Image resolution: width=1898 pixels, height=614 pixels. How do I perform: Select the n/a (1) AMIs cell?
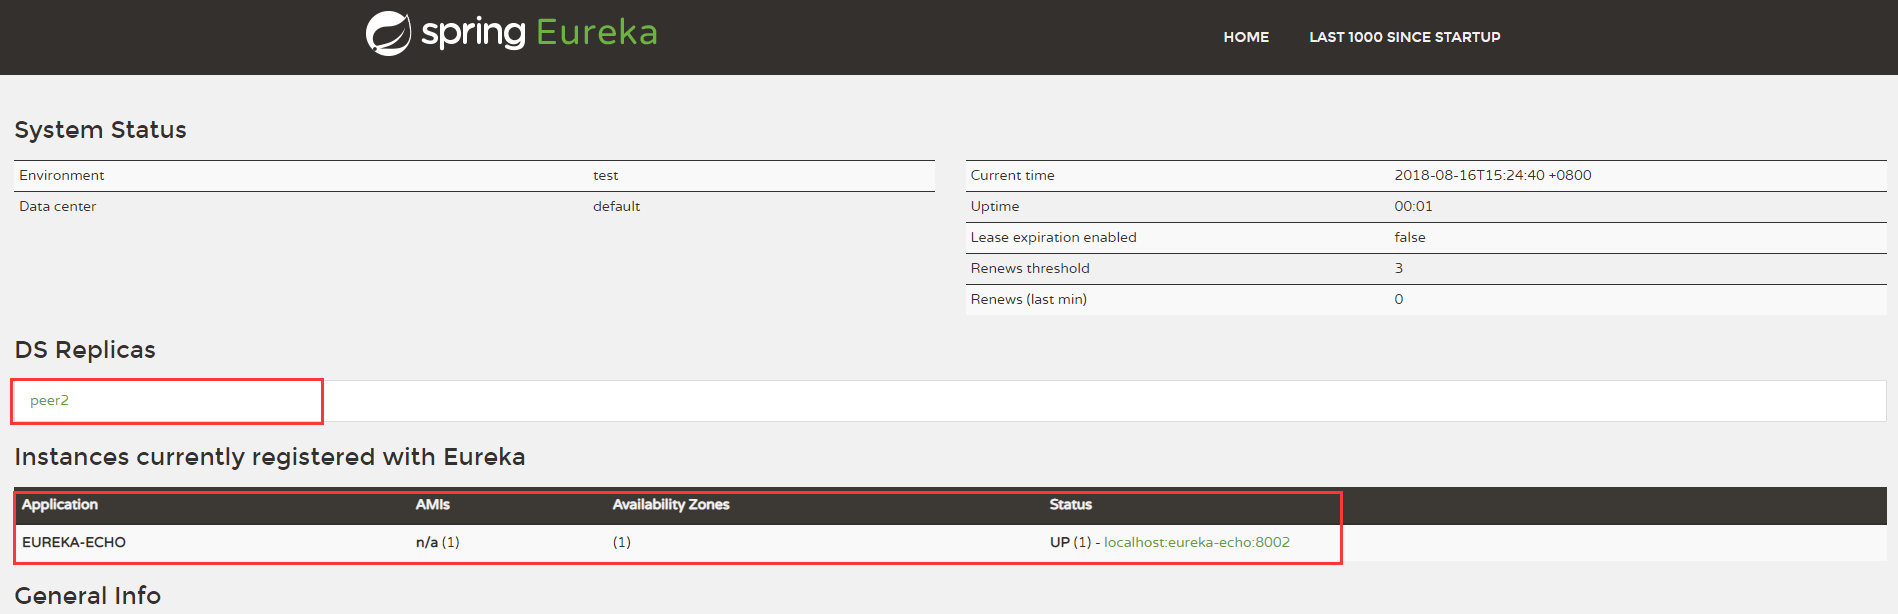[x=438, y=542]
